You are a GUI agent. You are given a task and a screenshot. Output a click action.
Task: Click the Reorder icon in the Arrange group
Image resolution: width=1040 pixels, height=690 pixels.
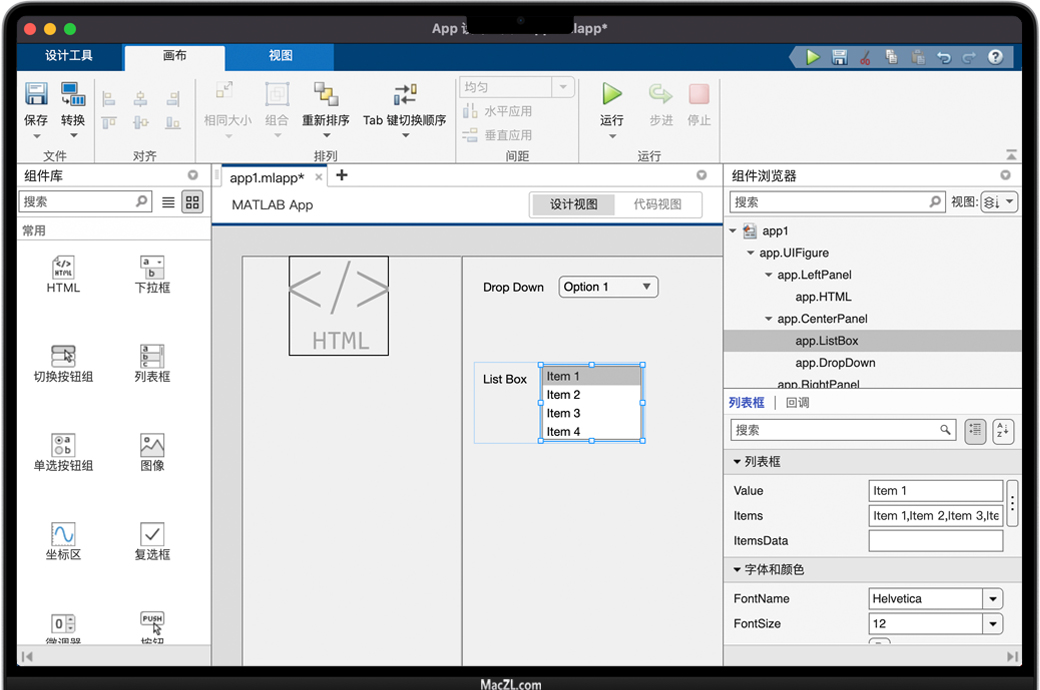pyautogui.click(x=326, y=95)
